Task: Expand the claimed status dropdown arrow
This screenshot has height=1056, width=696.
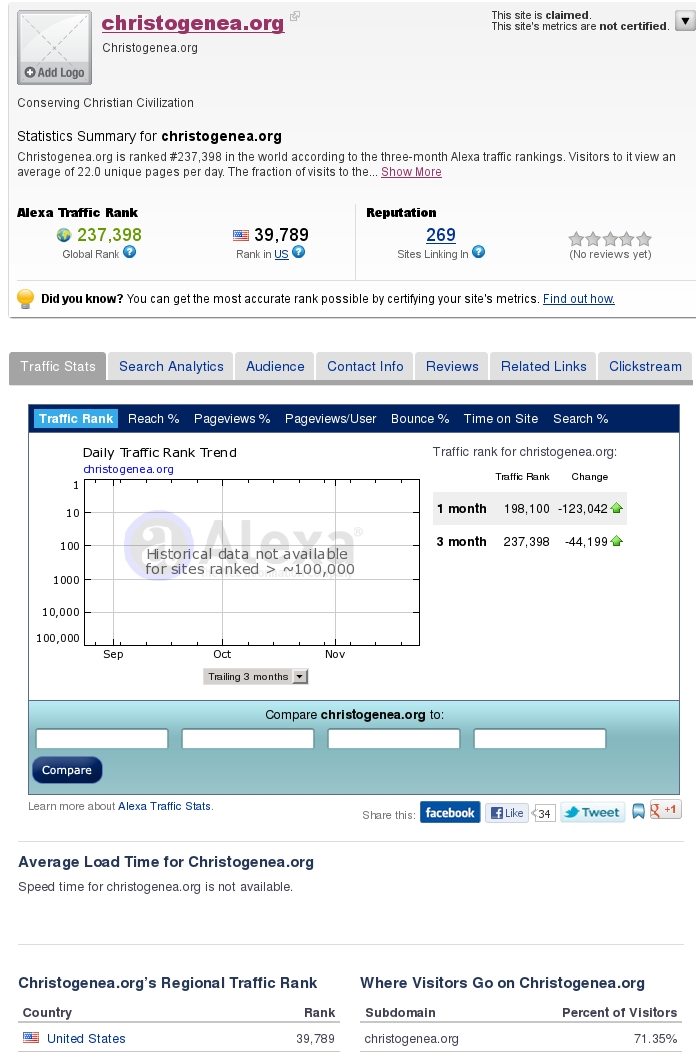Action: point(685,21)
